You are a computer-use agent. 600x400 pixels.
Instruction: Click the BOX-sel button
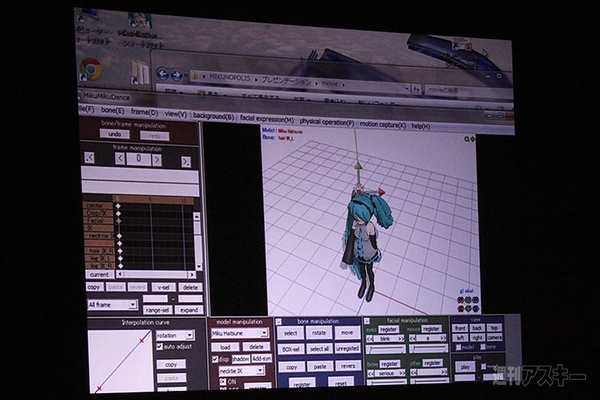(291, 349)
